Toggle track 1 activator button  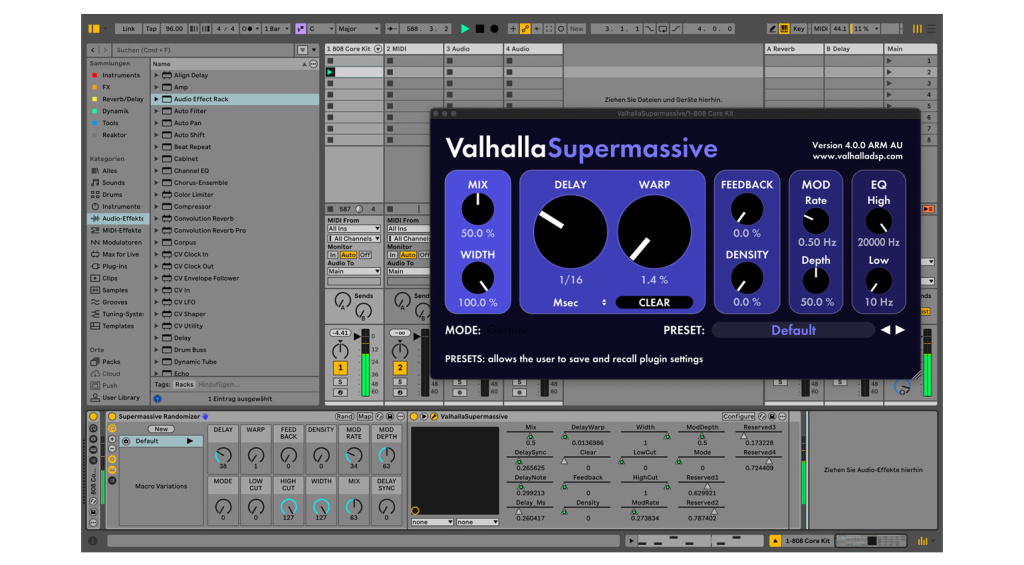[x=340, y=368]
